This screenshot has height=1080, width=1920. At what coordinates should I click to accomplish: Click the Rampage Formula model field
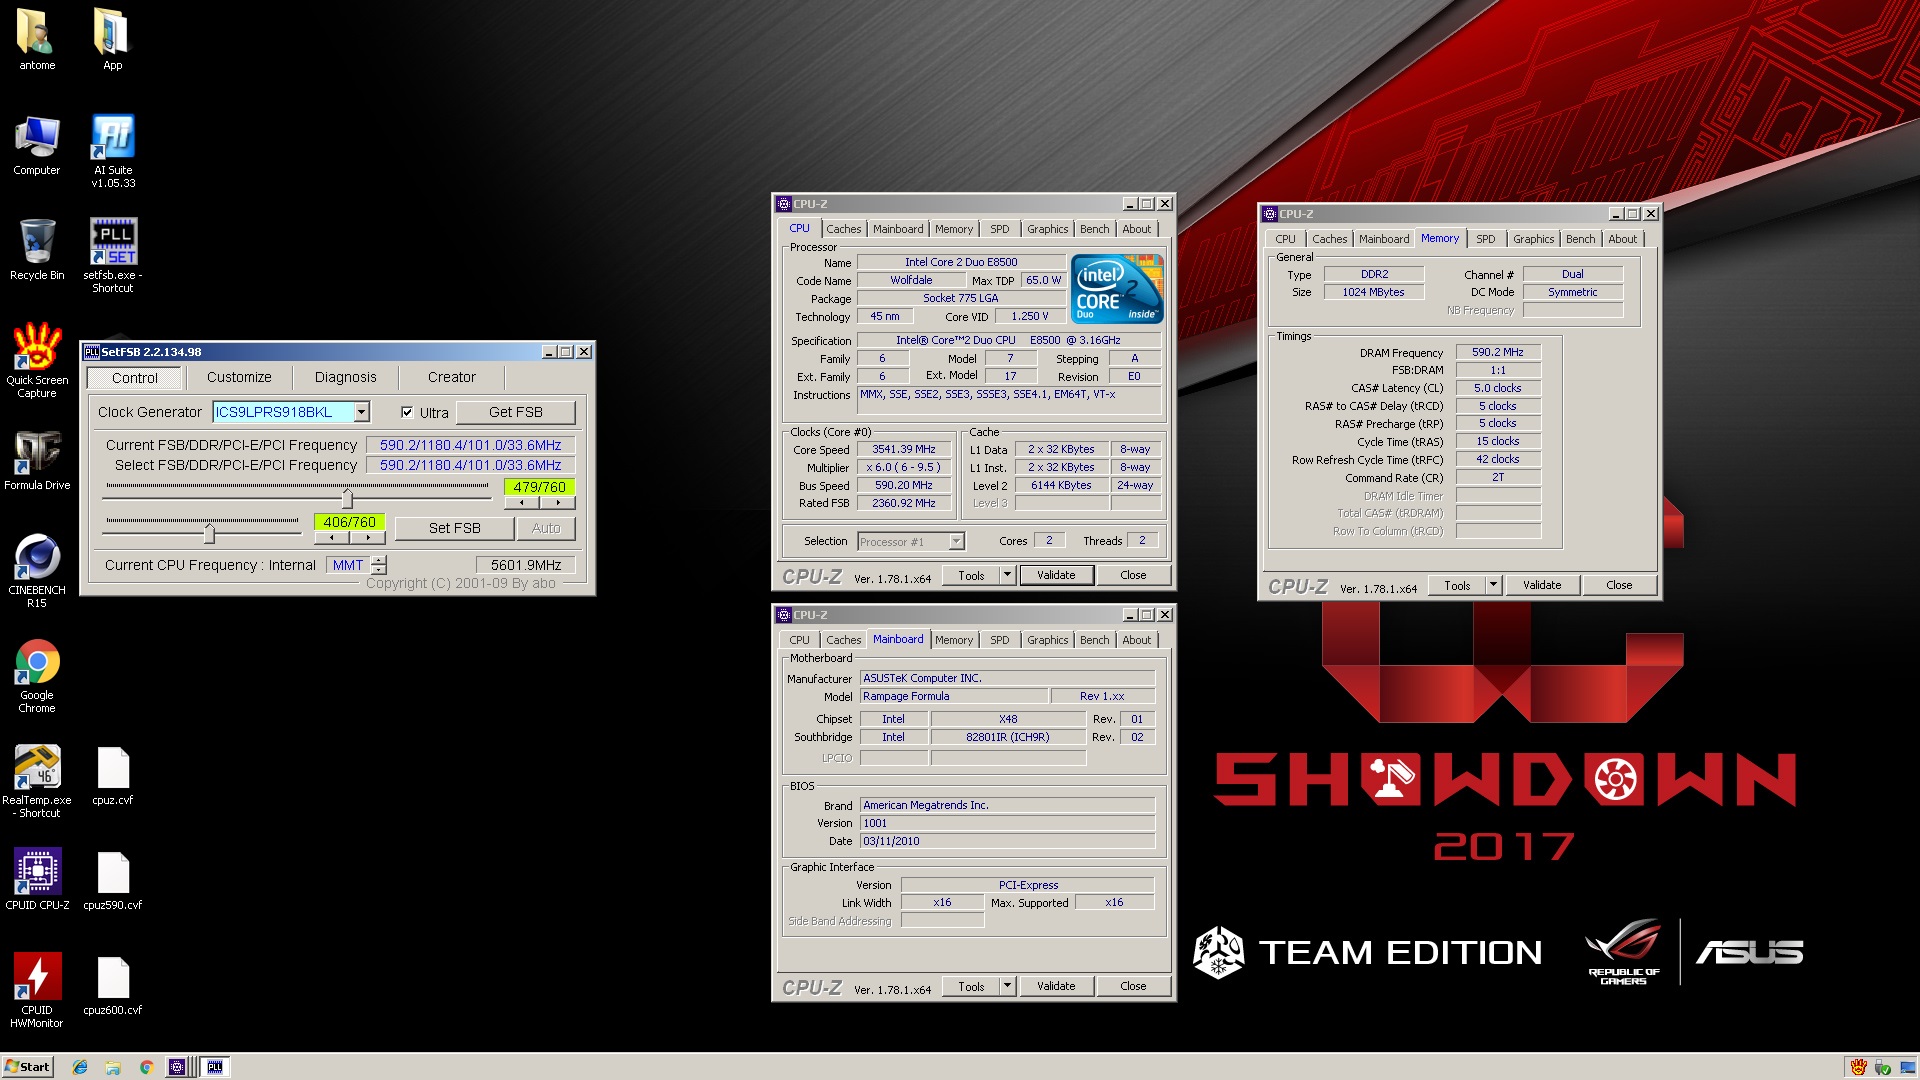[954, 696]
